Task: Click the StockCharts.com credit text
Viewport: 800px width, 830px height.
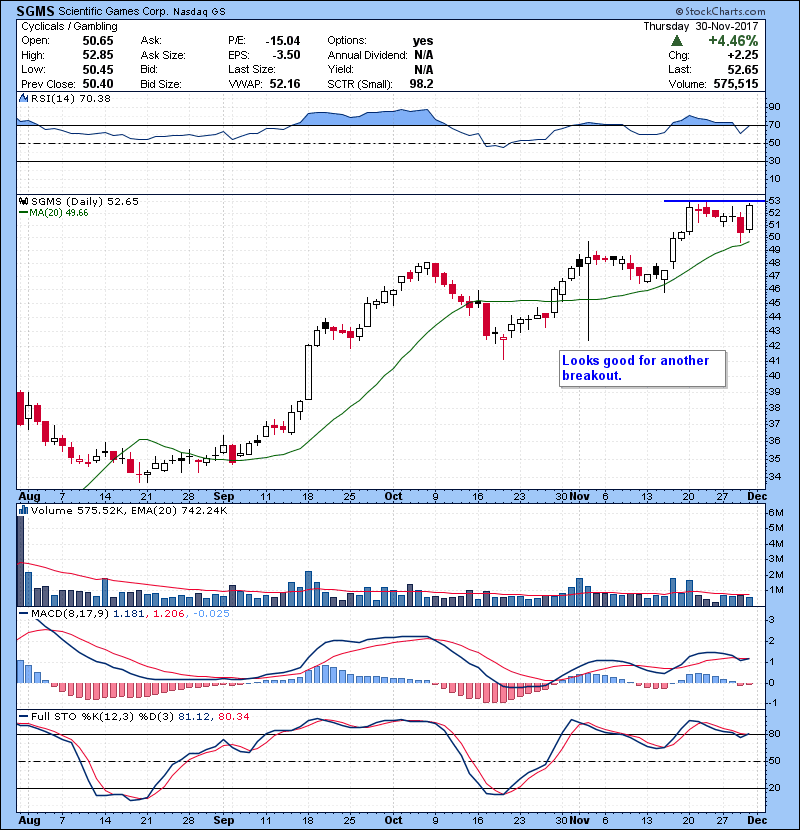Action: 720,11
